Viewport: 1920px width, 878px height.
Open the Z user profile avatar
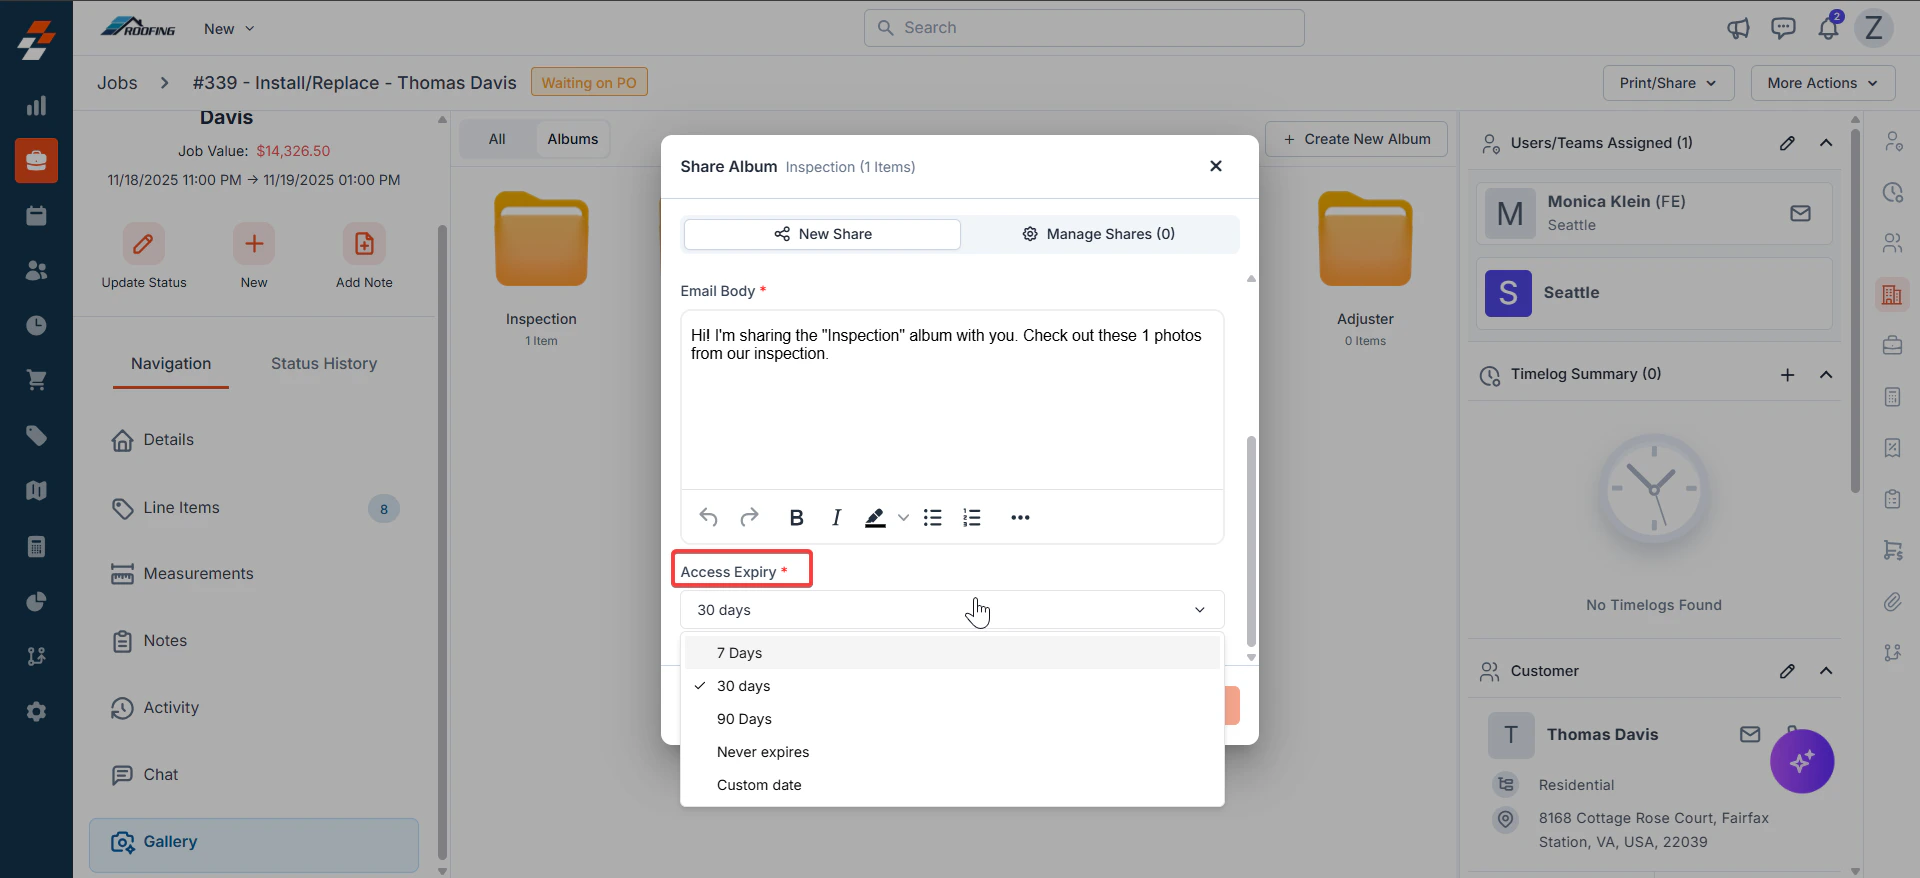(x=1874, y=28)
